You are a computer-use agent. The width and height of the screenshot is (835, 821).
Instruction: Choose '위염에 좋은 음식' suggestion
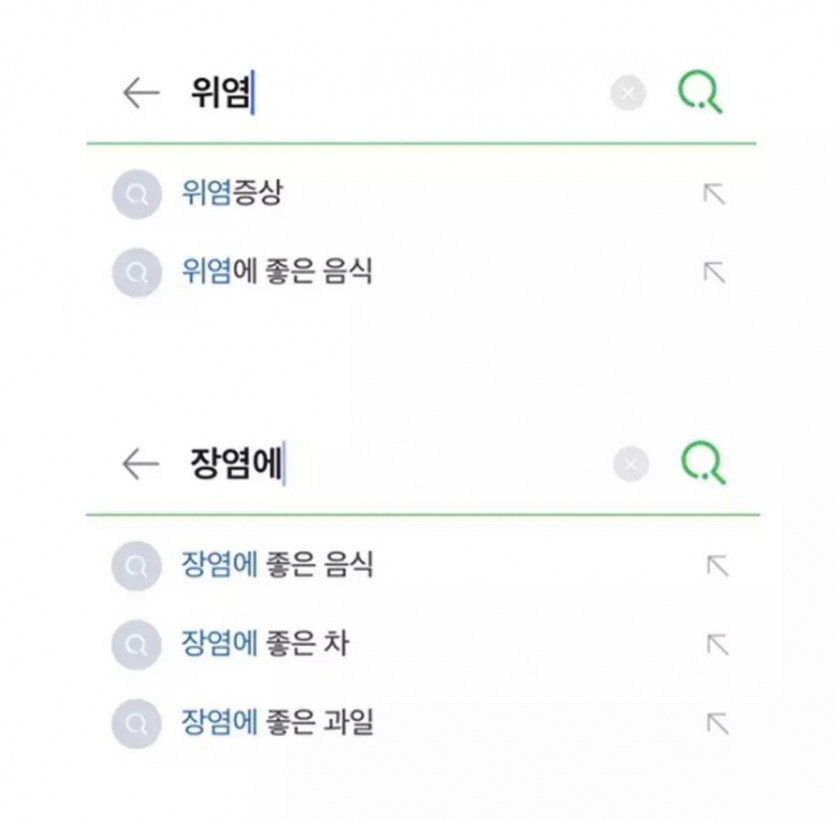coord(277,271)
